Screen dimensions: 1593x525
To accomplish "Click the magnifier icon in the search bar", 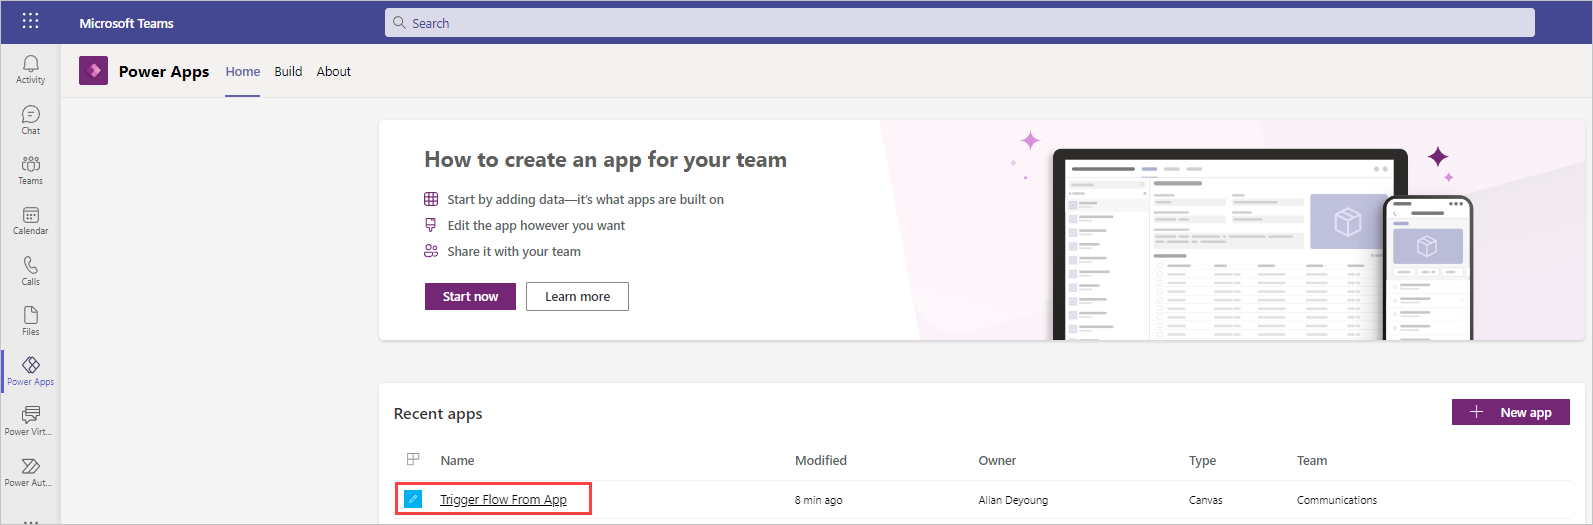I will pyautogui.click(x=400, y=22).
